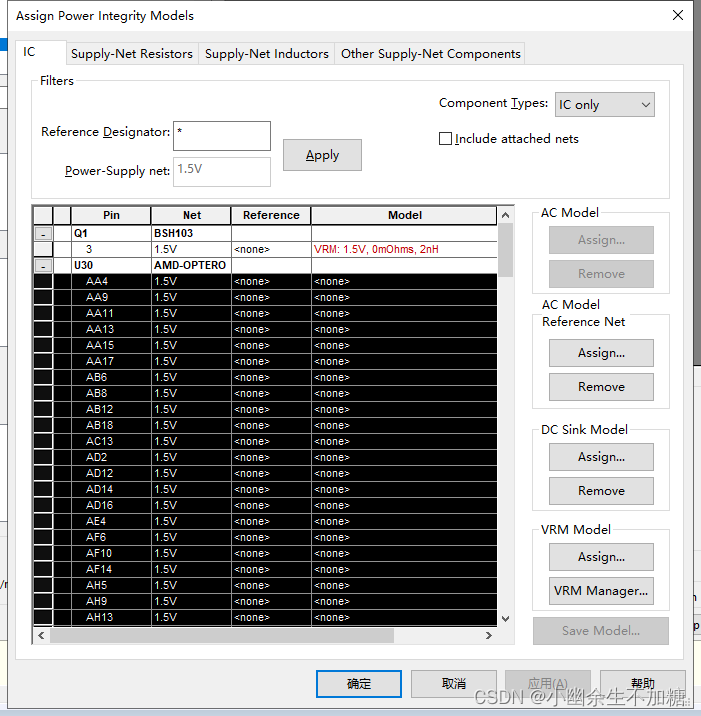Select pin AD14 row
This screenshot has height=716, width=701.
[265, 489]
